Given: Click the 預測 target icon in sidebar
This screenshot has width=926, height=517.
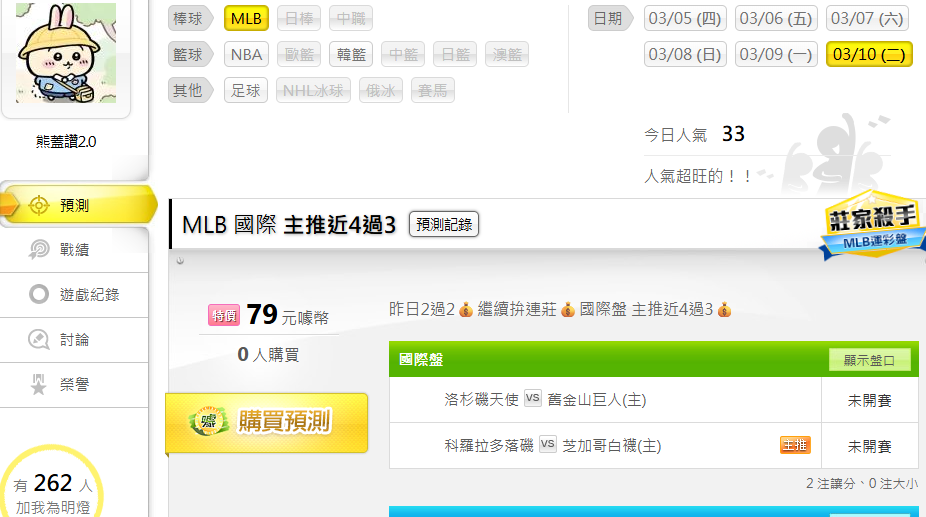Looking at the screenshot, I should click(x=39, y=206).
